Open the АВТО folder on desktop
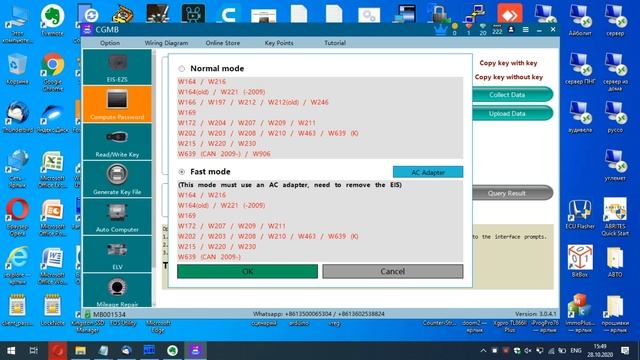This screenshot has width=640, height=360. click(615, 261)
